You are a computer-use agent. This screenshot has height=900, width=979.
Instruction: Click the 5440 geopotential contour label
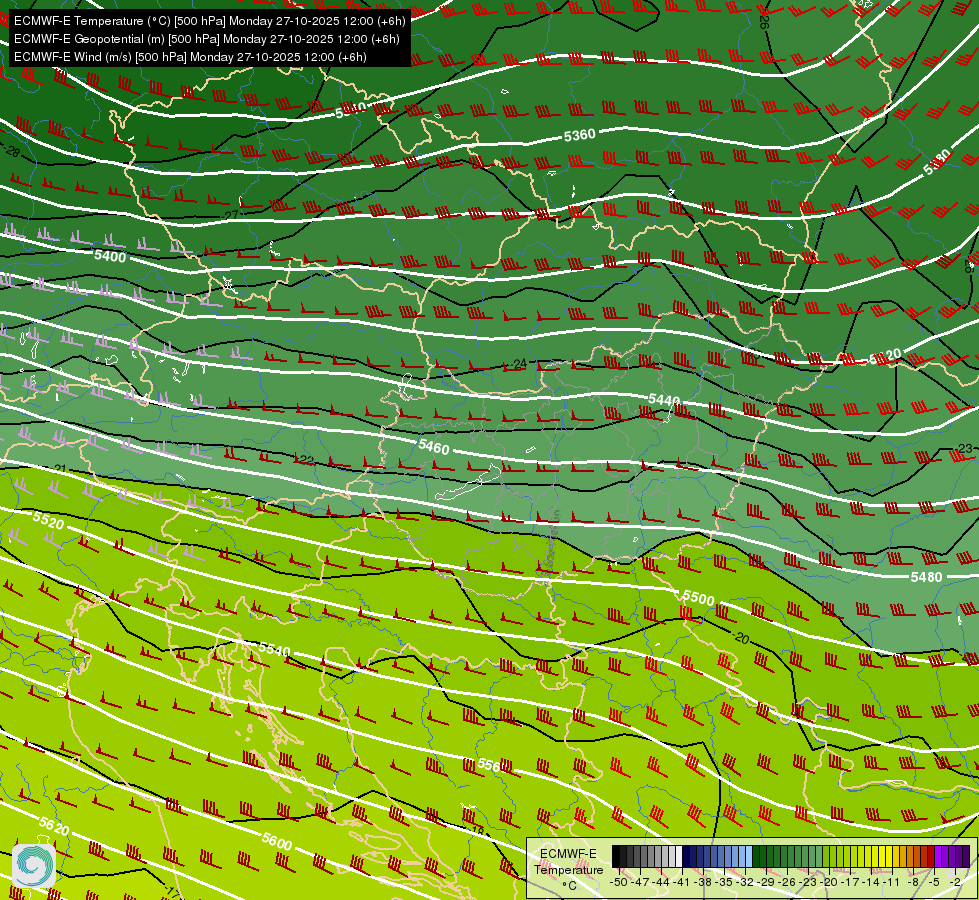pos(664,400)
